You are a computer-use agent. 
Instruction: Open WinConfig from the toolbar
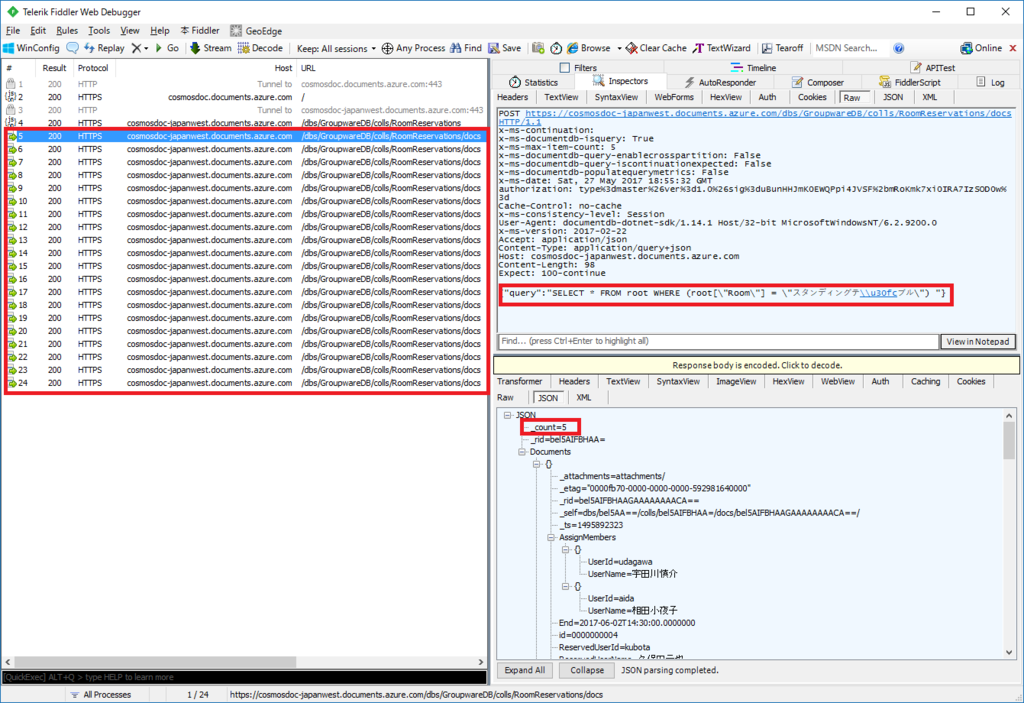point(31,48)
